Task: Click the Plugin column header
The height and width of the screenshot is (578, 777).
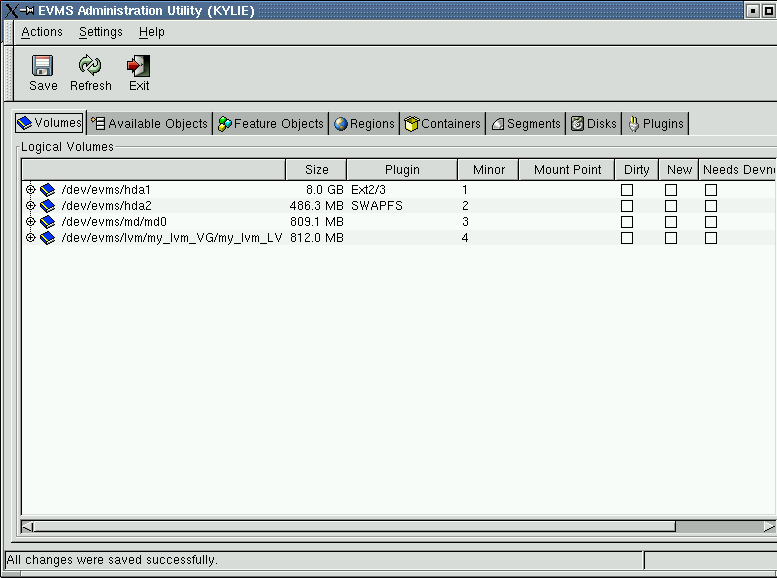Action: [x=402, y=170]
